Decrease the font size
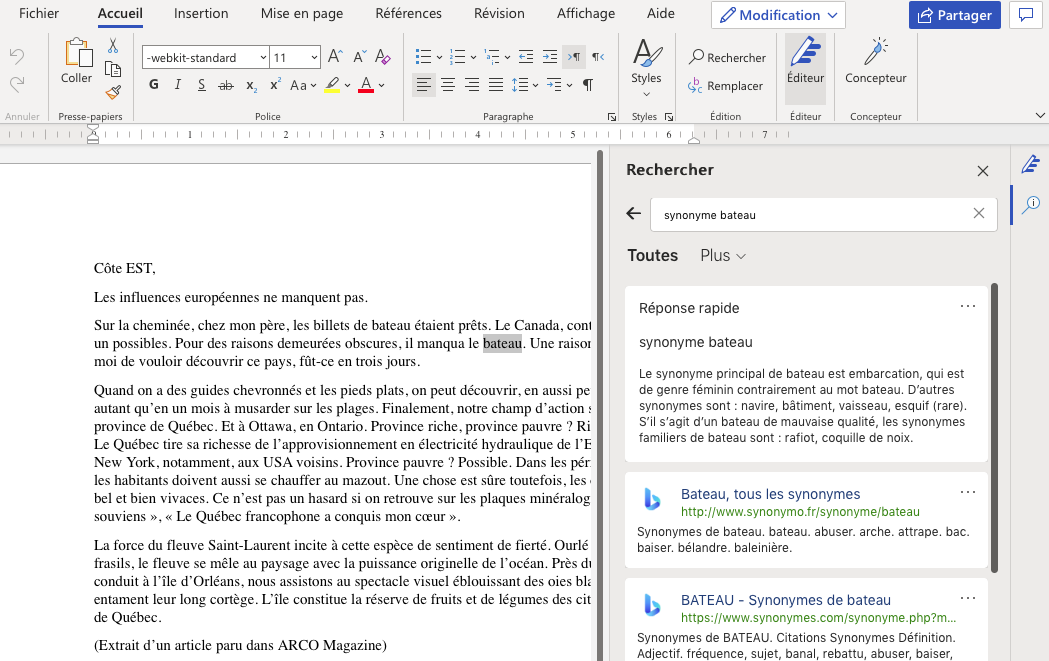The image size is (1049, 661). (x=359, y=57)
